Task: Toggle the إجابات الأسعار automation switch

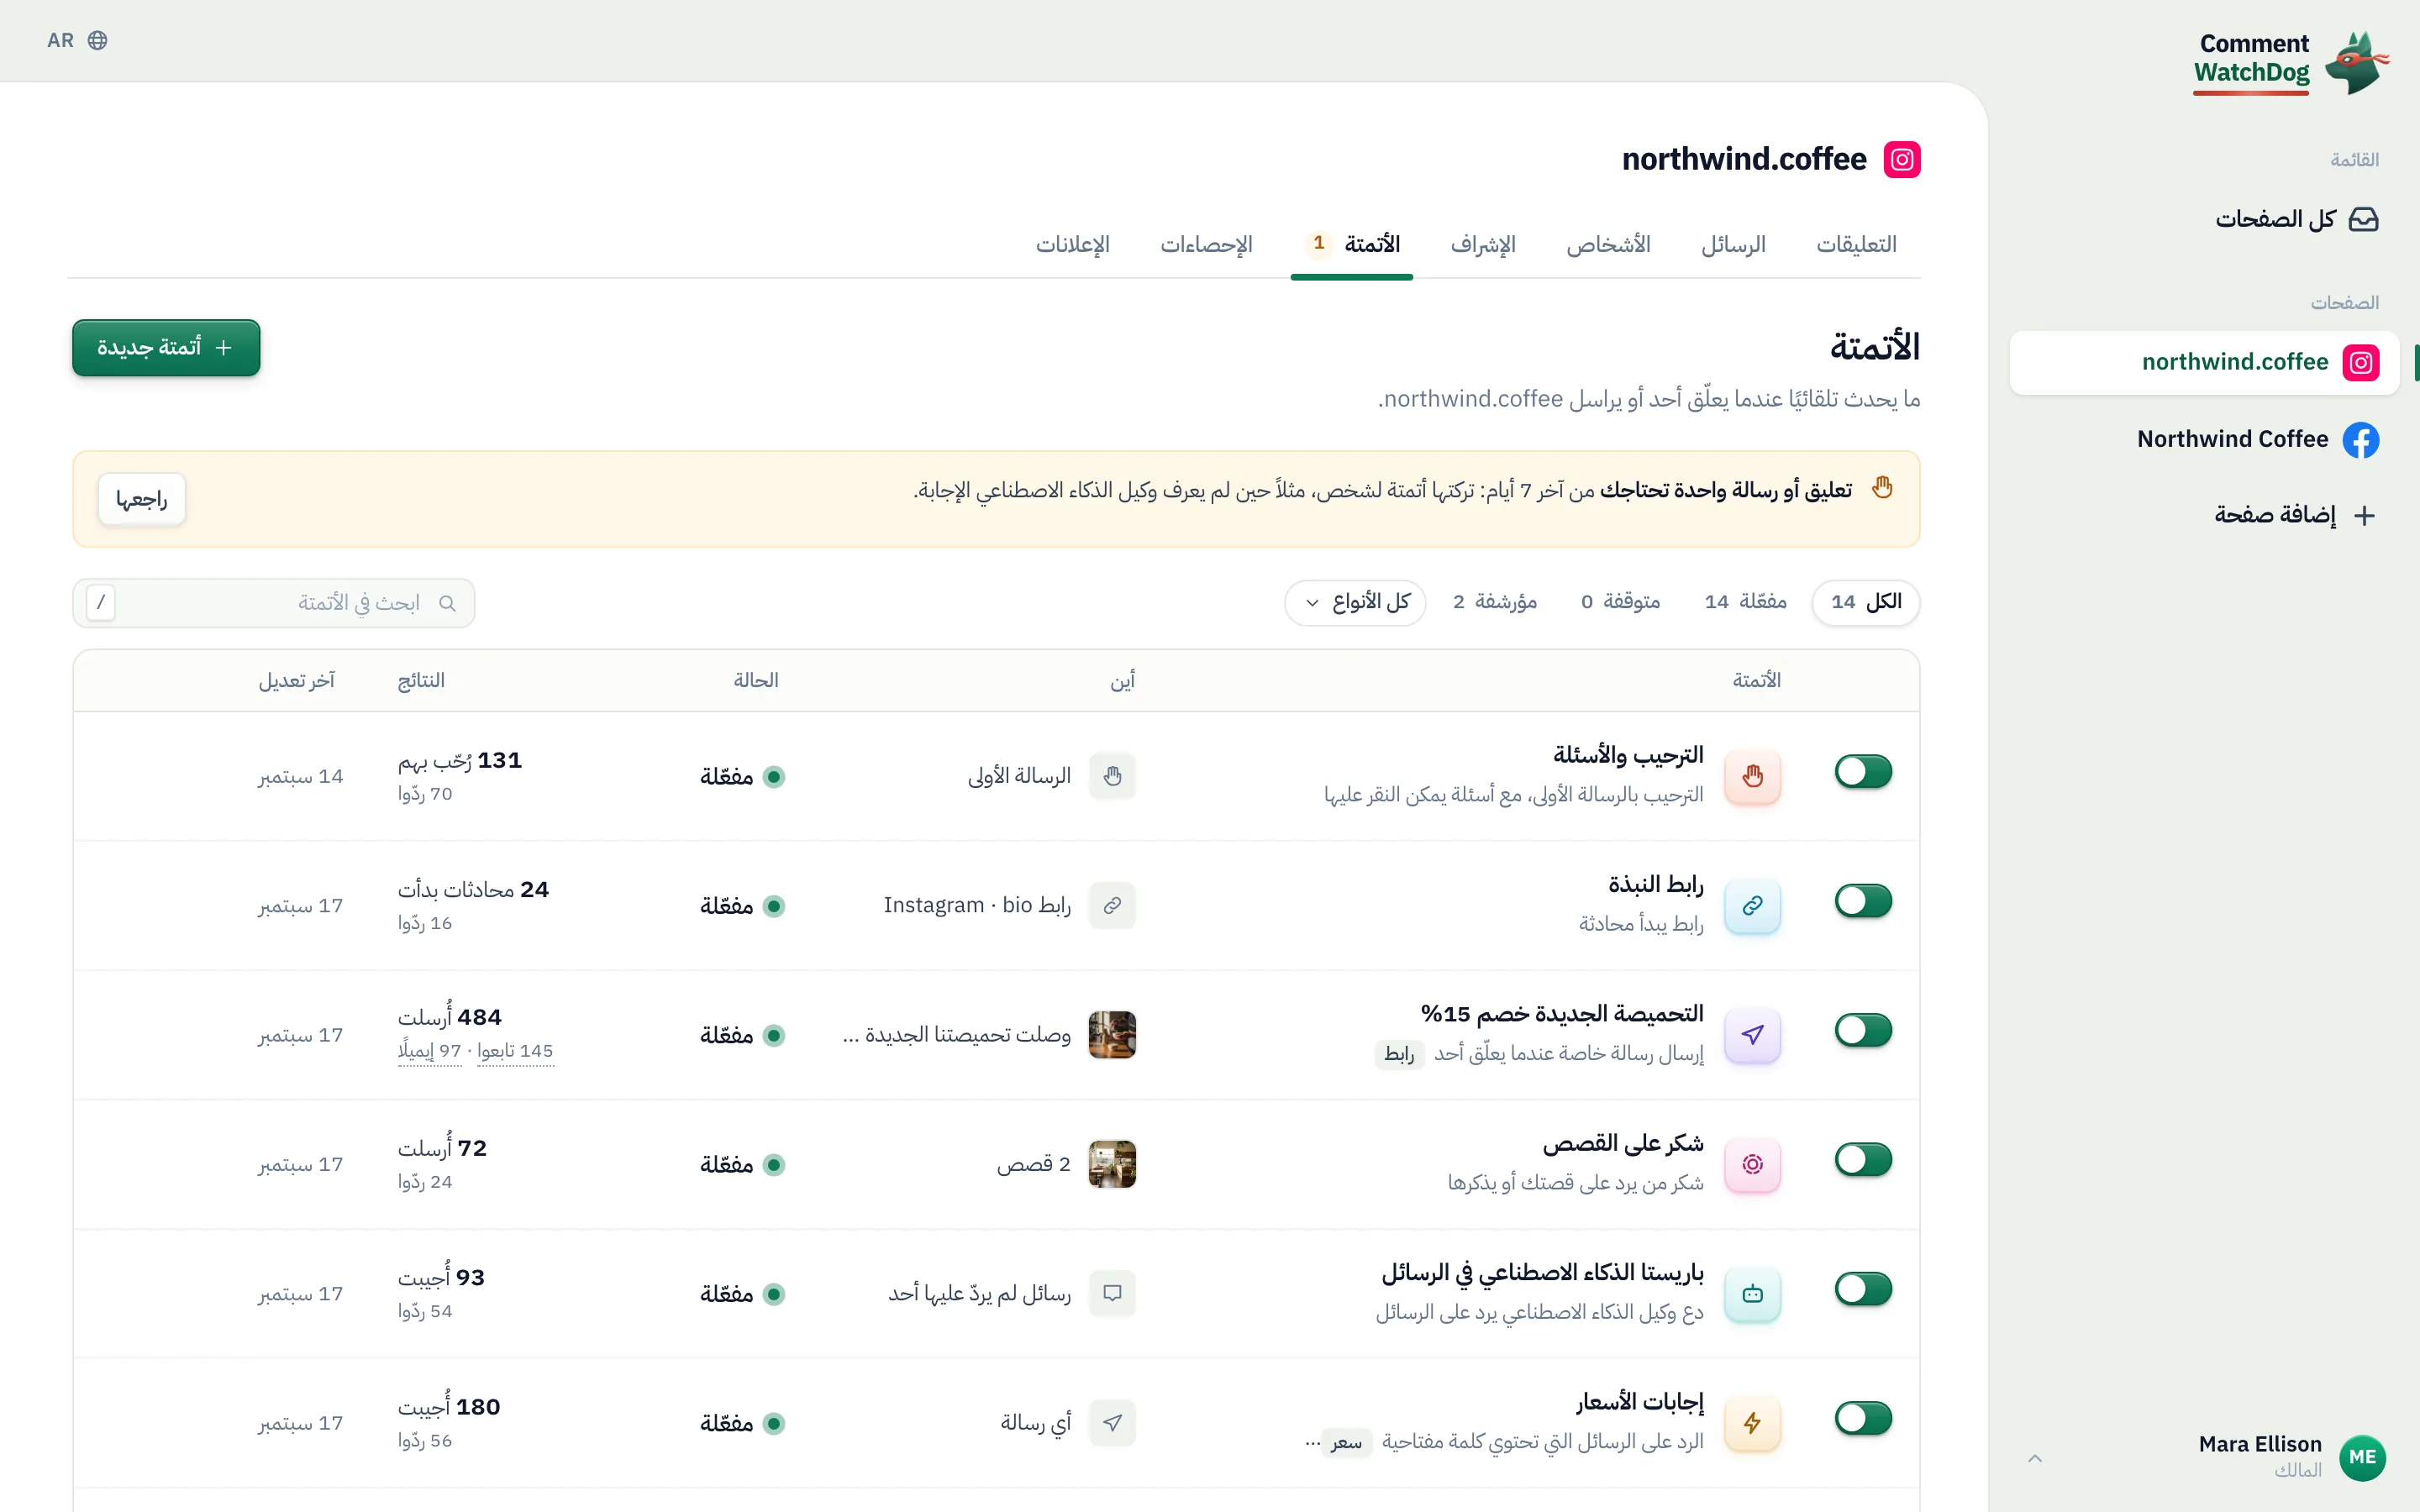Action: [x=1863, y=1418]
